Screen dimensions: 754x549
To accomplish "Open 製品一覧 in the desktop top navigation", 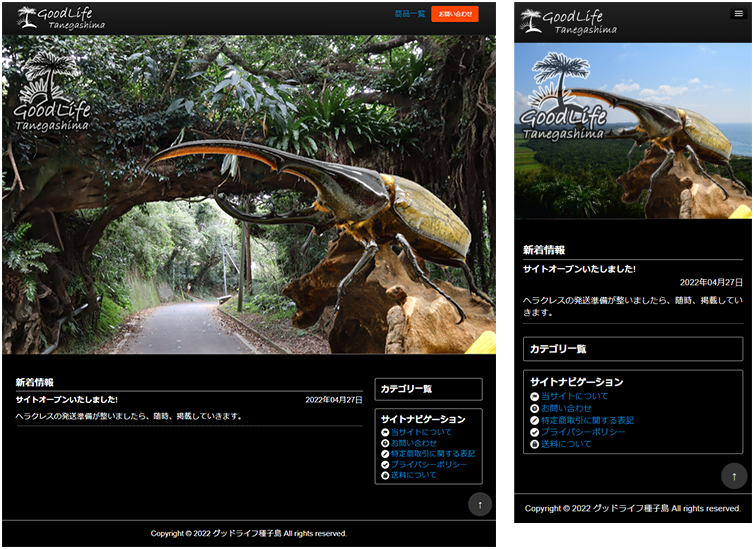I will (x=409, y=14).
